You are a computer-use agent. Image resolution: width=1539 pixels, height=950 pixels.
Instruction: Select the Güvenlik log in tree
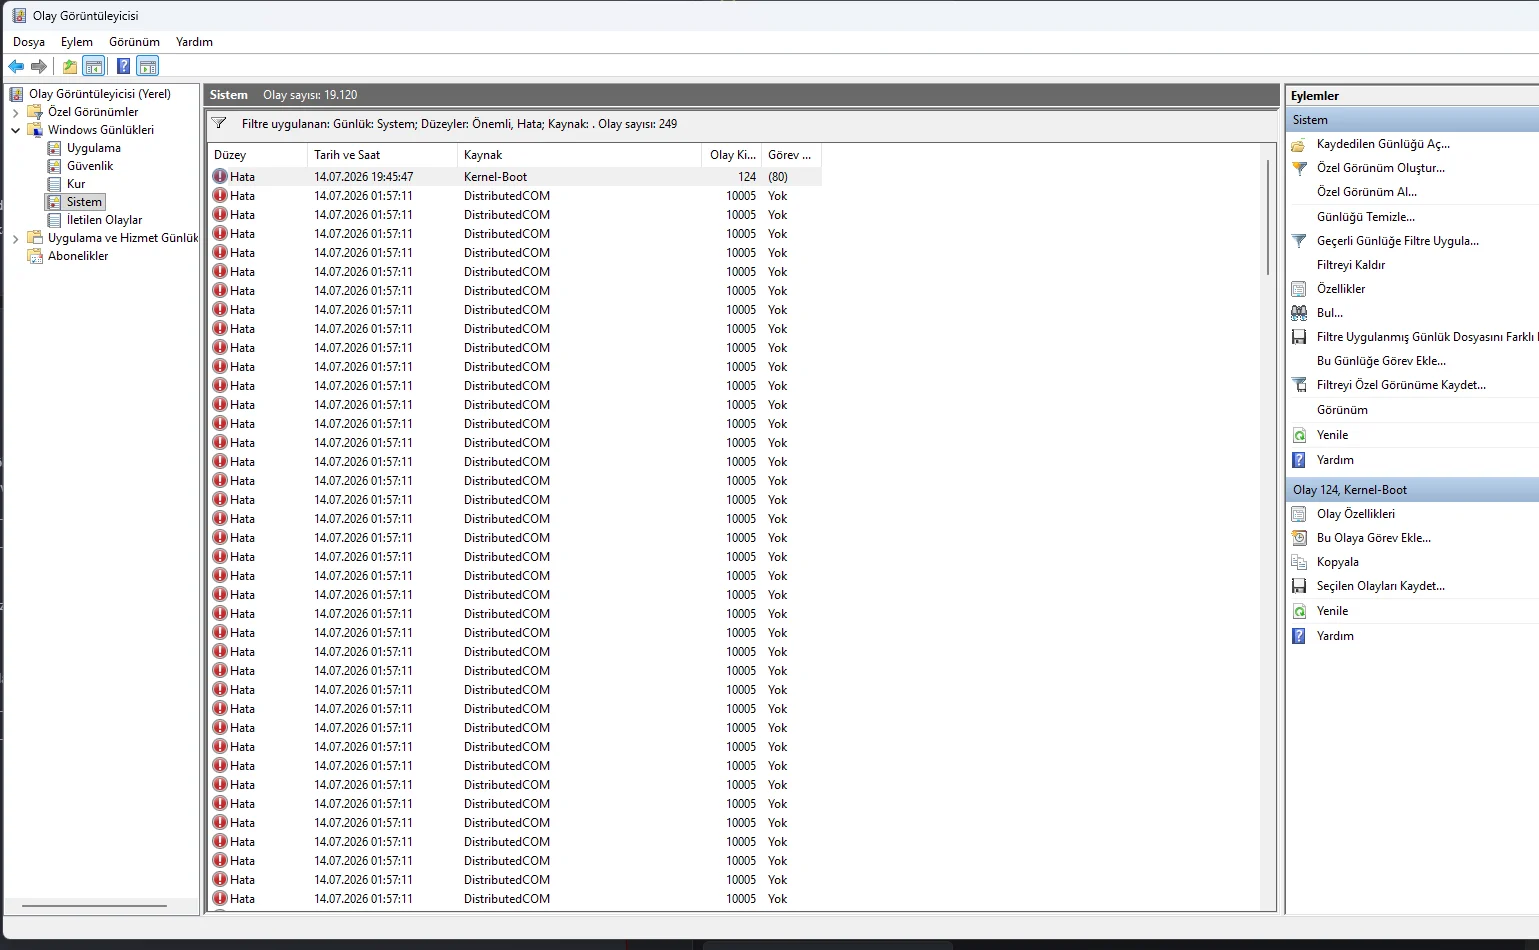click(x=90, y=166)
